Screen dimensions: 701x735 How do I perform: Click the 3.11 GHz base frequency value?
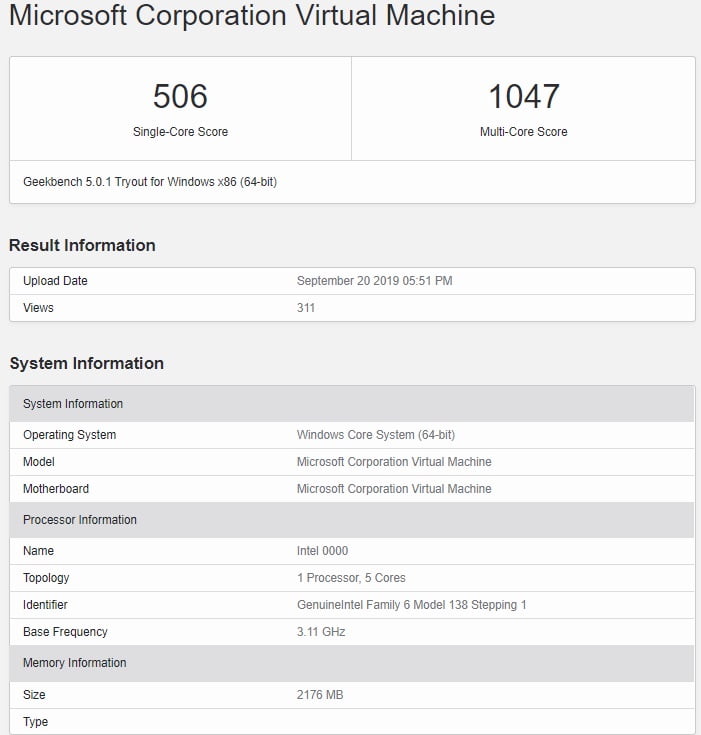[321, 632]
